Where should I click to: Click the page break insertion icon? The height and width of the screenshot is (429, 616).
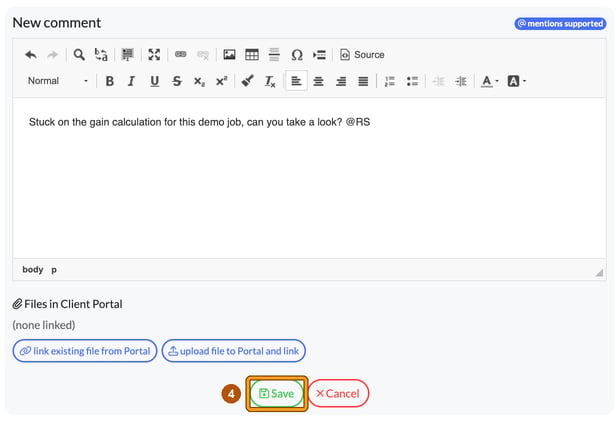click(x=319, y=55)
